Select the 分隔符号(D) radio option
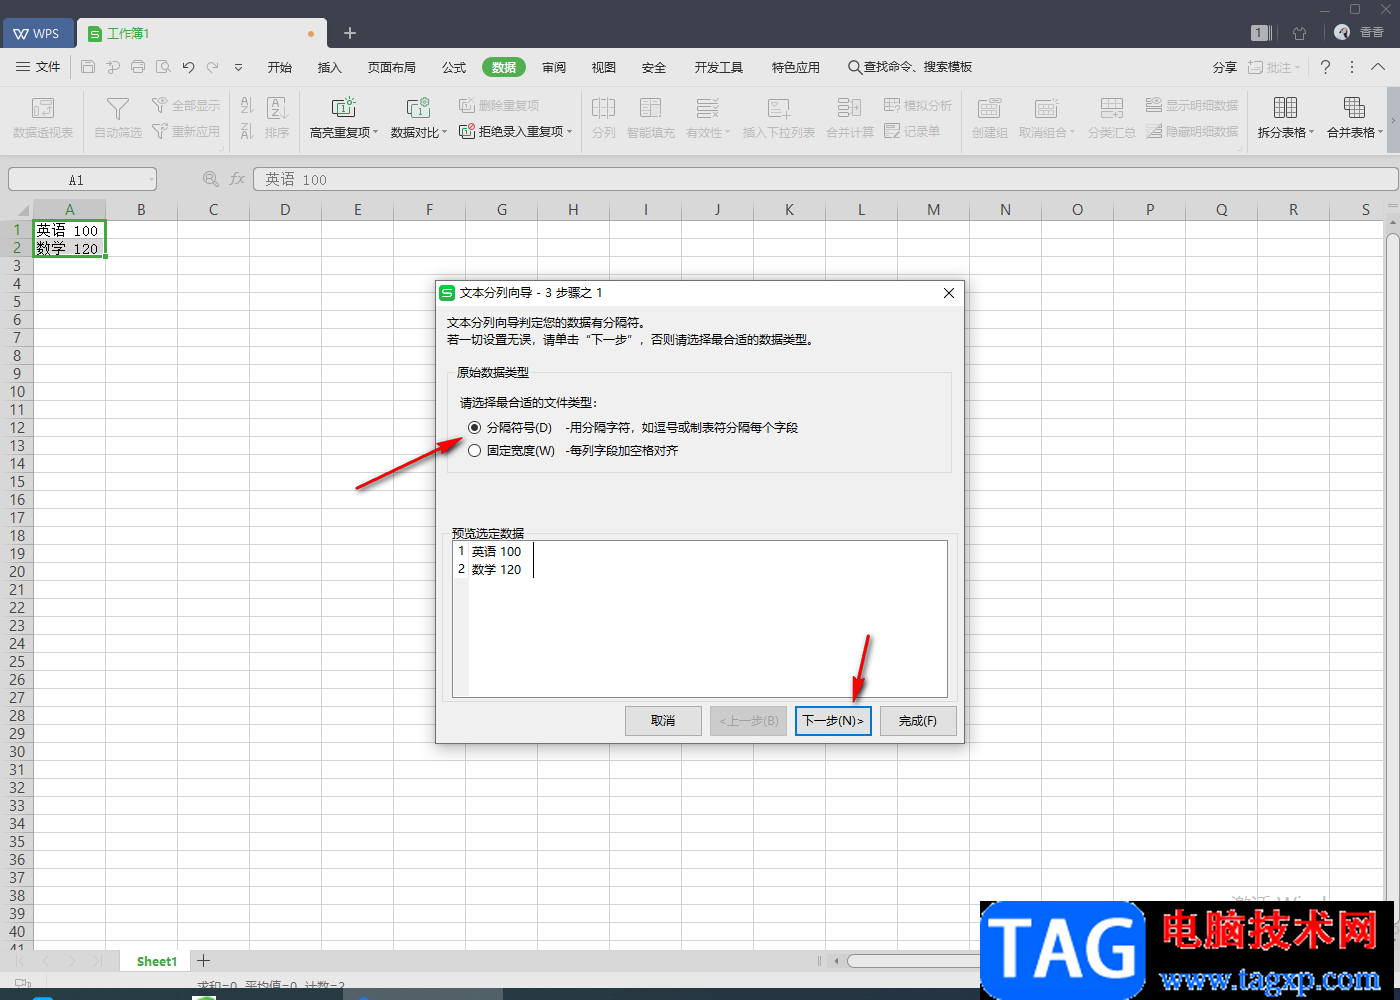The height and width of the screenshot is (1000, 1400). [474, 427]
